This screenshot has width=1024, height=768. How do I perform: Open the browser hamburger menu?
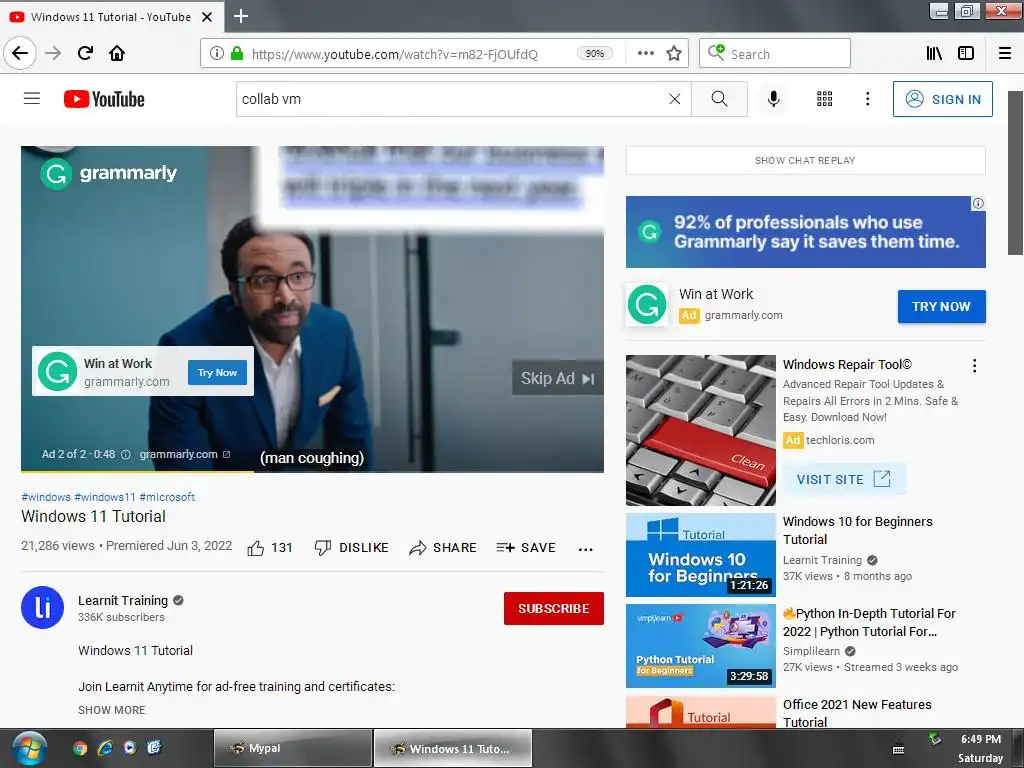(x=1005, y=54)
